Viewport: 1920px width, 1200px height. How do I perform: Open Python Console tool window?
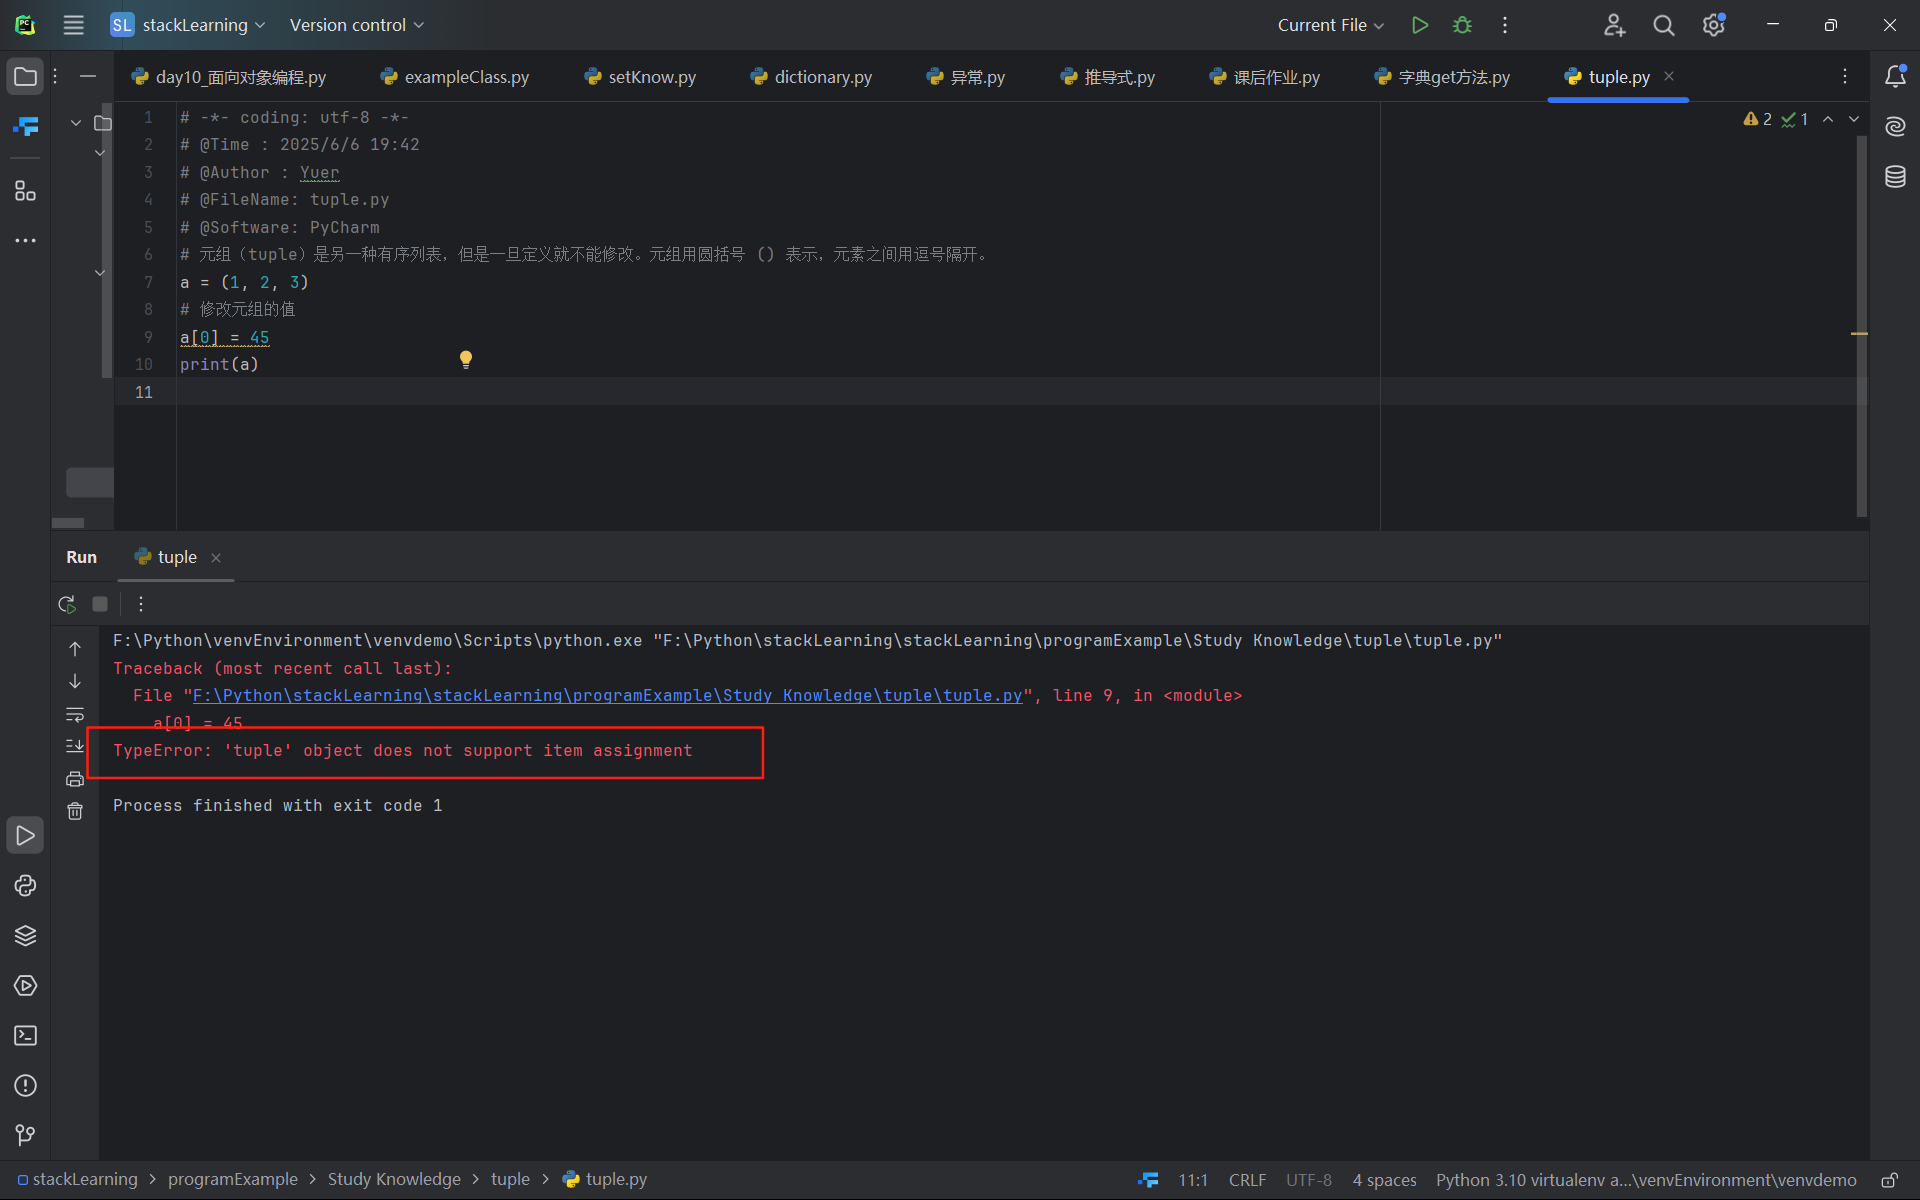tap(25, 886)
